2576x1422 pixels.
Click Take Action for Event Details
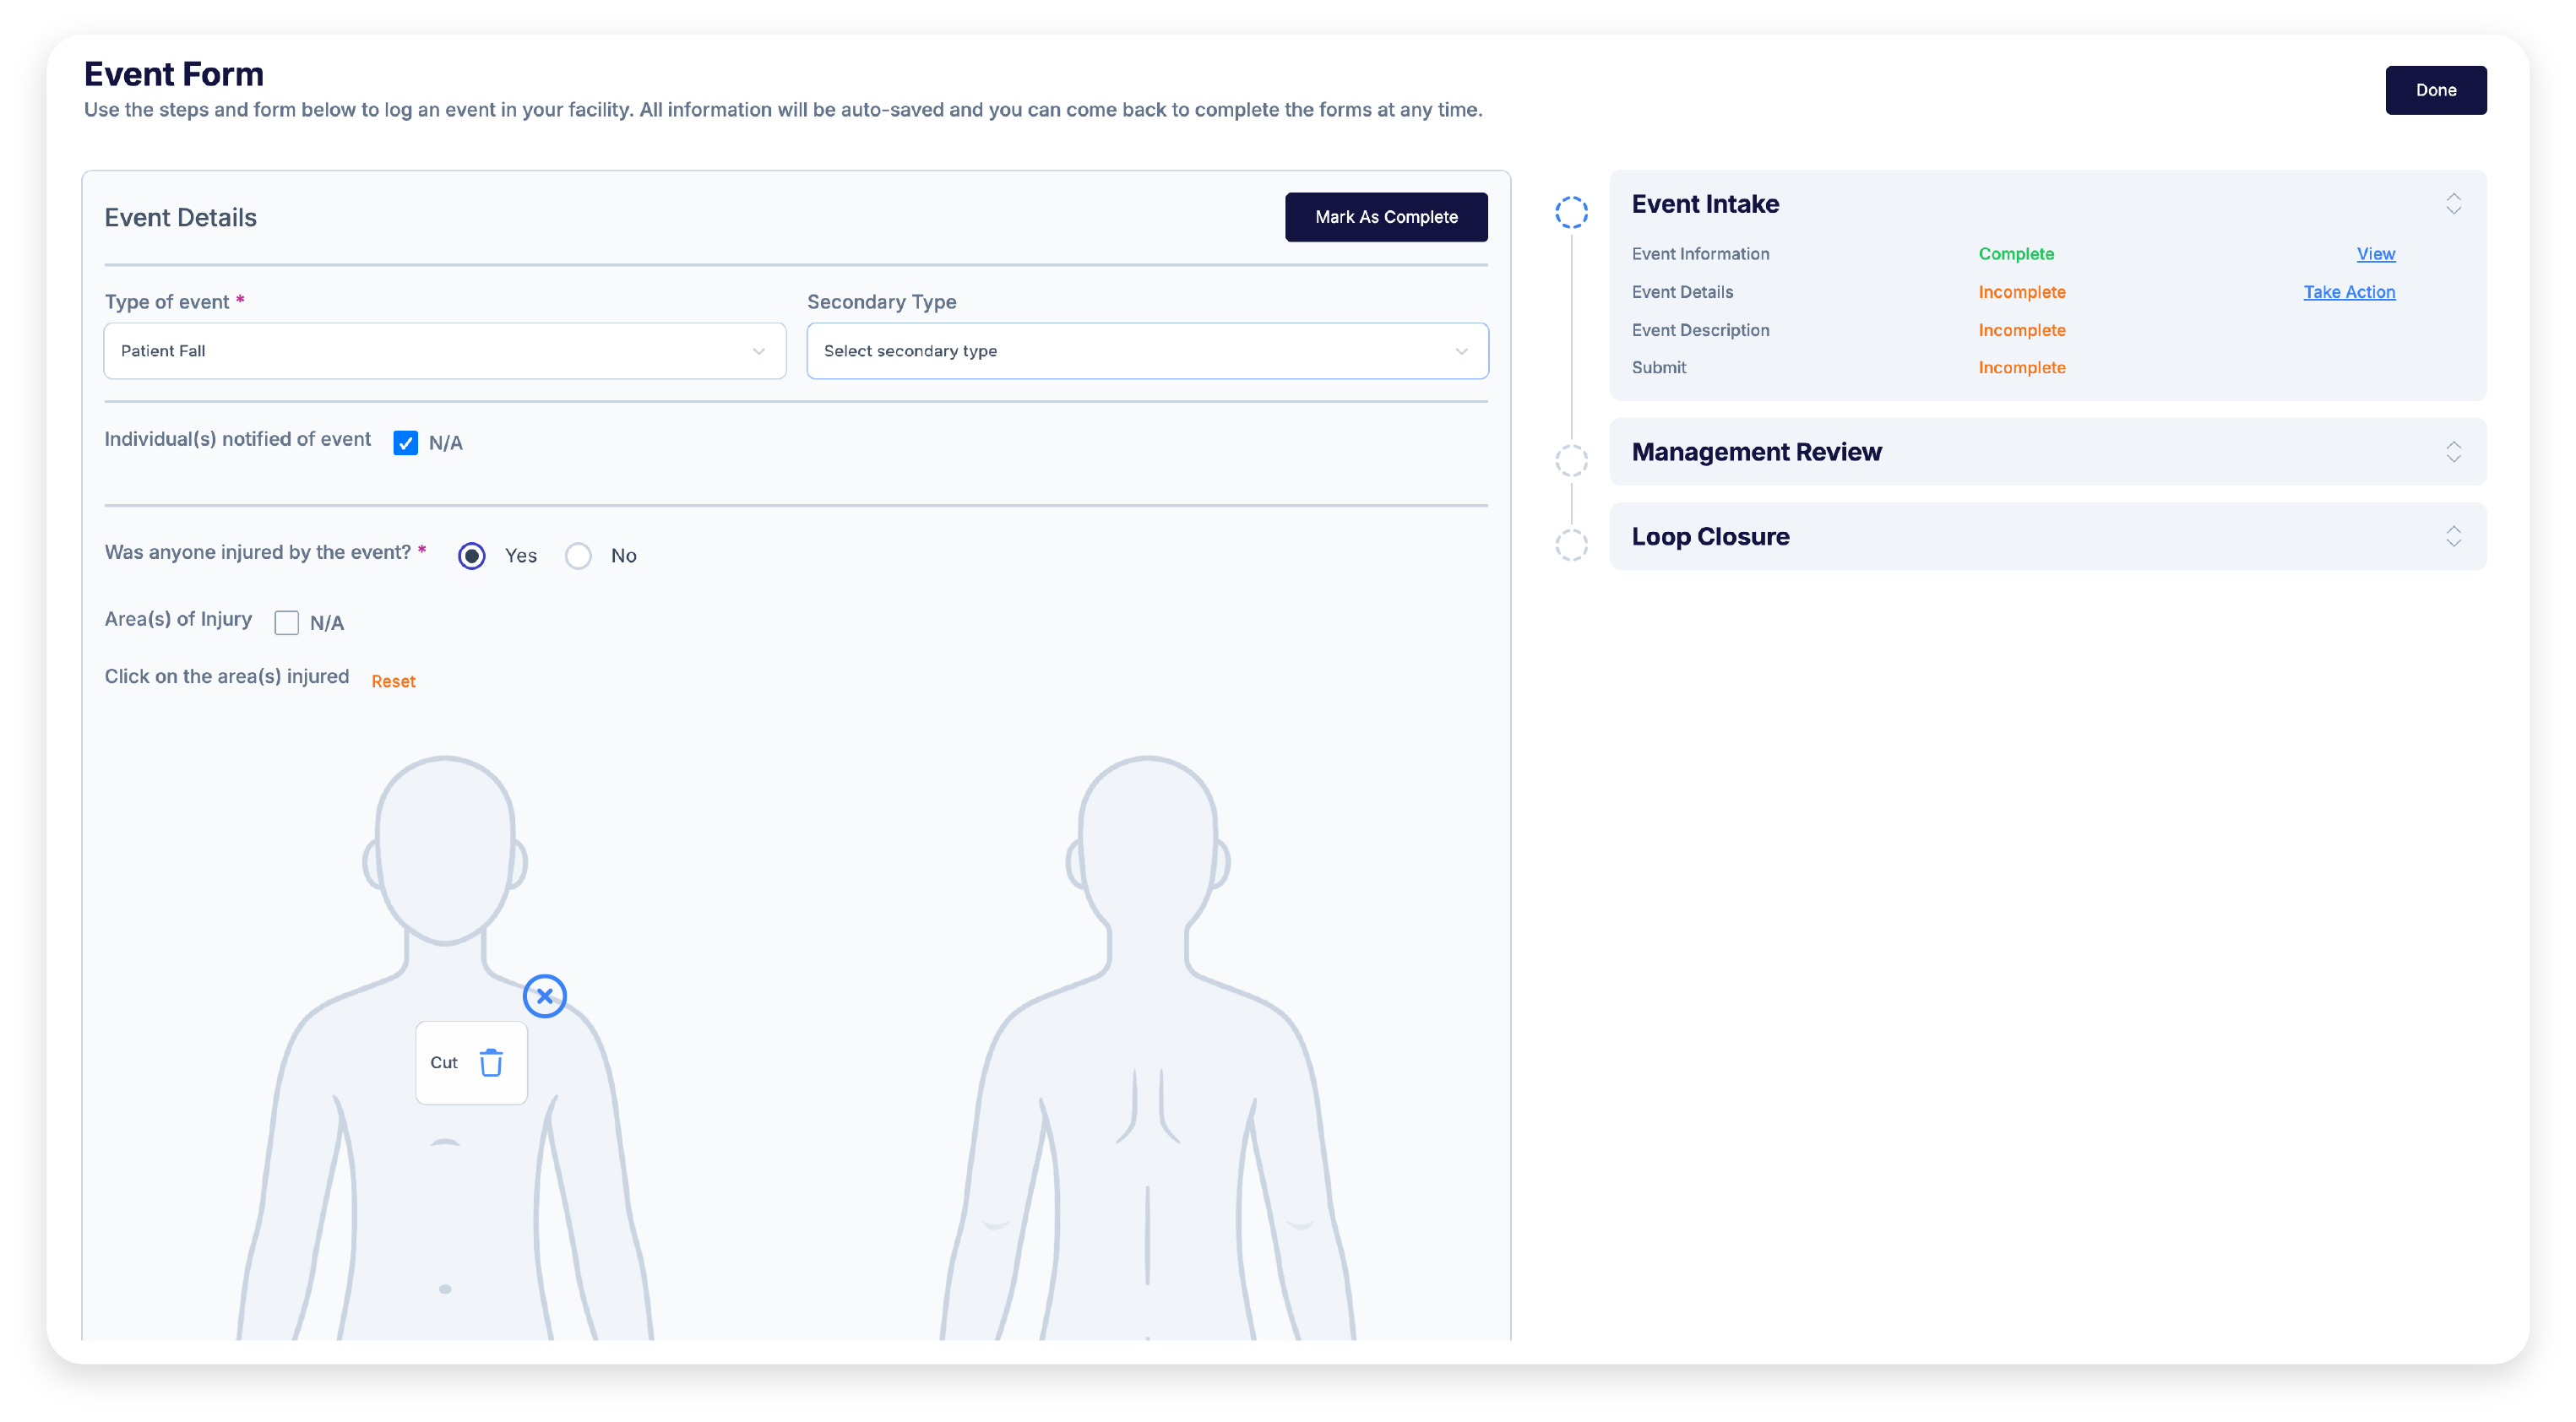(x=2349, y=292)
